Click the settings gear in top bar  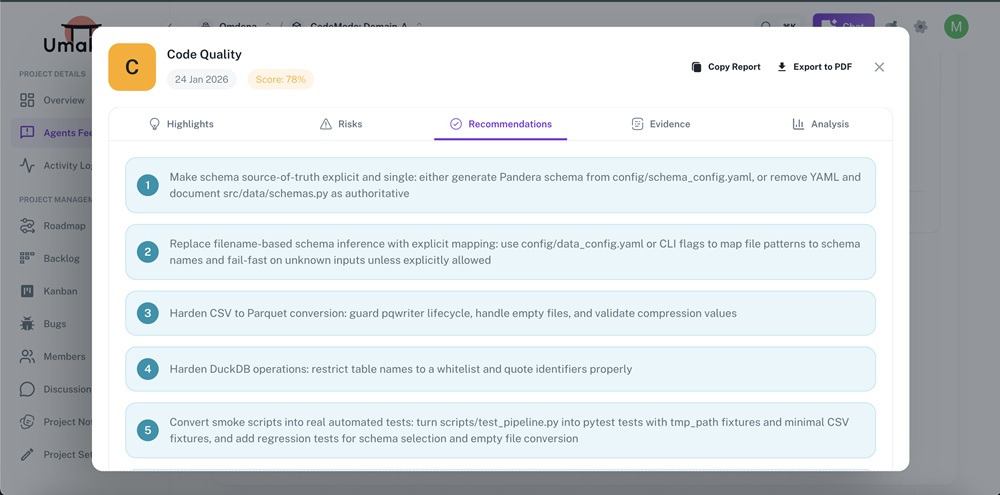pyautogui.click(x=920, y=27)
